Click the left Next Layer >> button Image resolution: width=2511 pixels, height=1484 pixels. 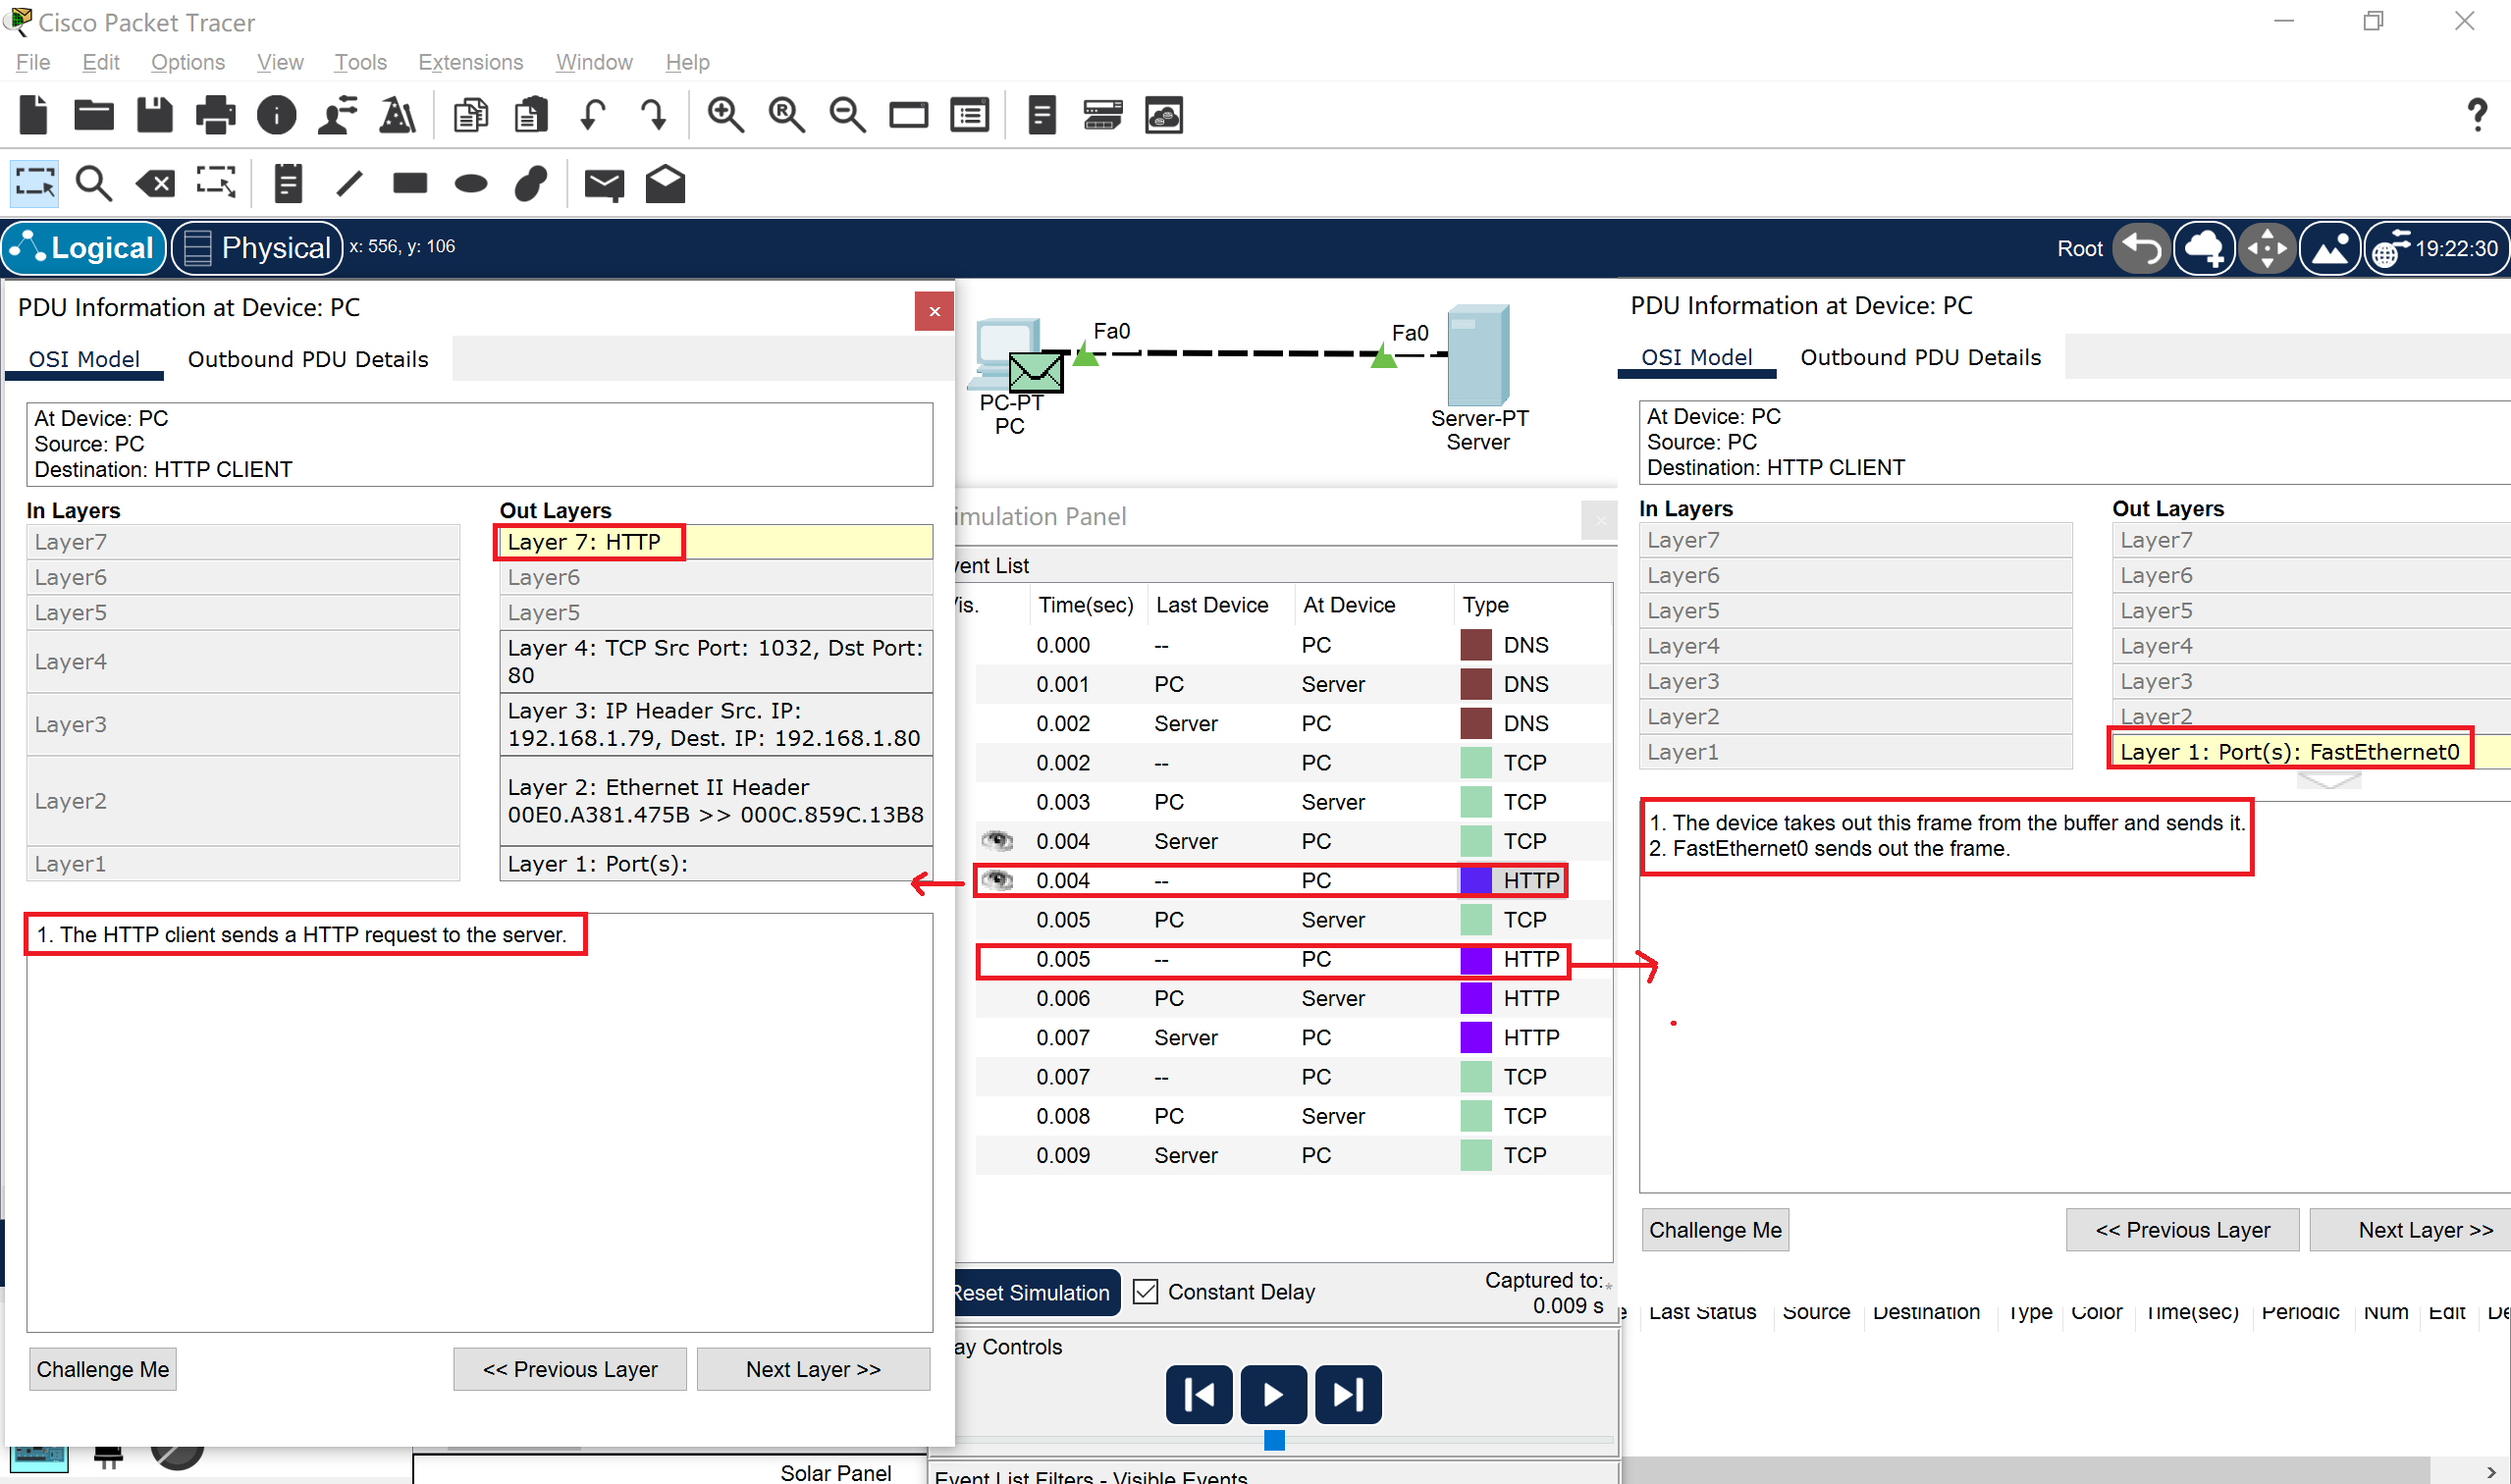(x=812, y=1369)
